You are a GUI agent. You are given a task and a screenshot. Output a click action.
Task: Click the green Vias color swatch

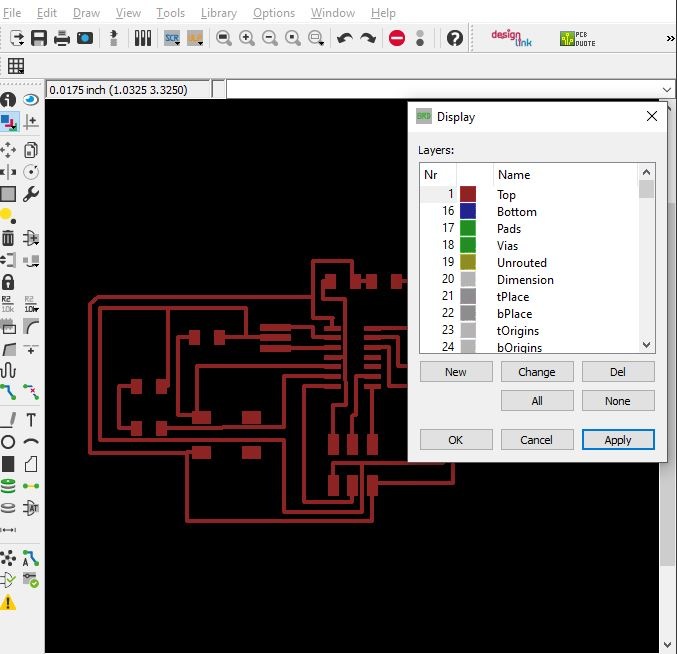click(468, 245)
